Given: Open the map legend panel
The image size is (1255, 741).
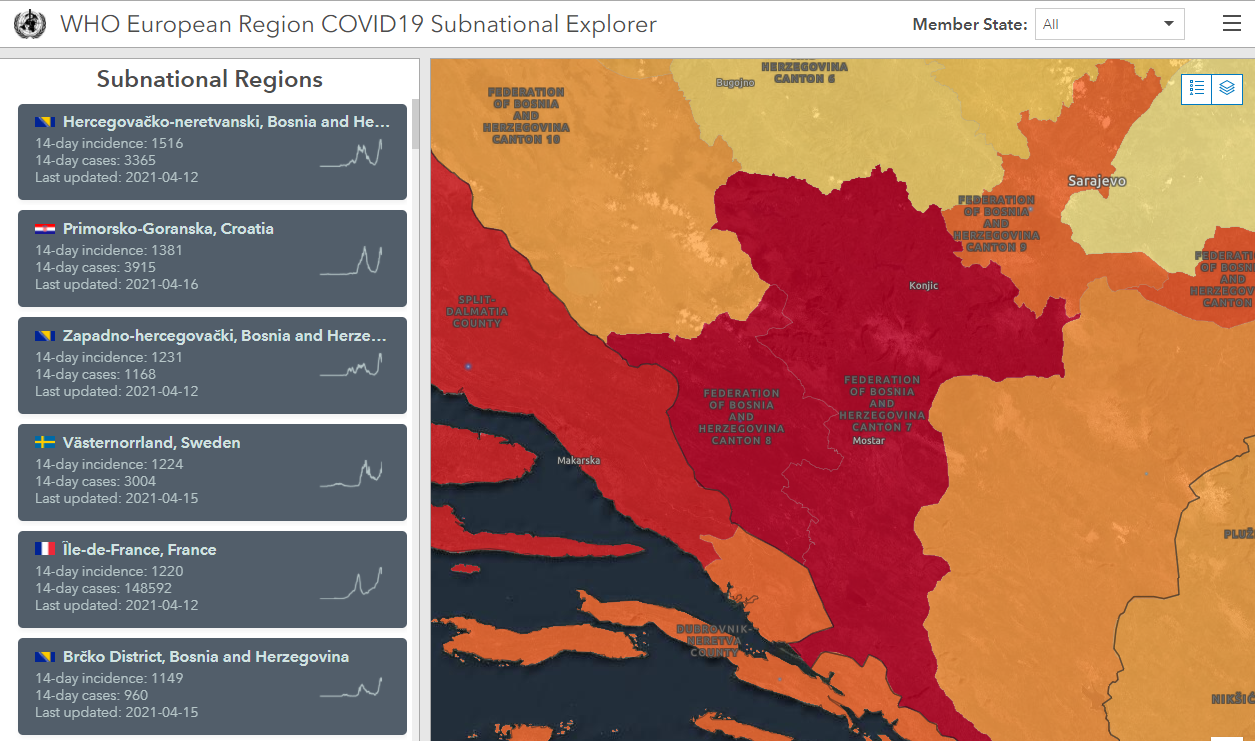Looking at the screenshot, I should point(1197,89).
